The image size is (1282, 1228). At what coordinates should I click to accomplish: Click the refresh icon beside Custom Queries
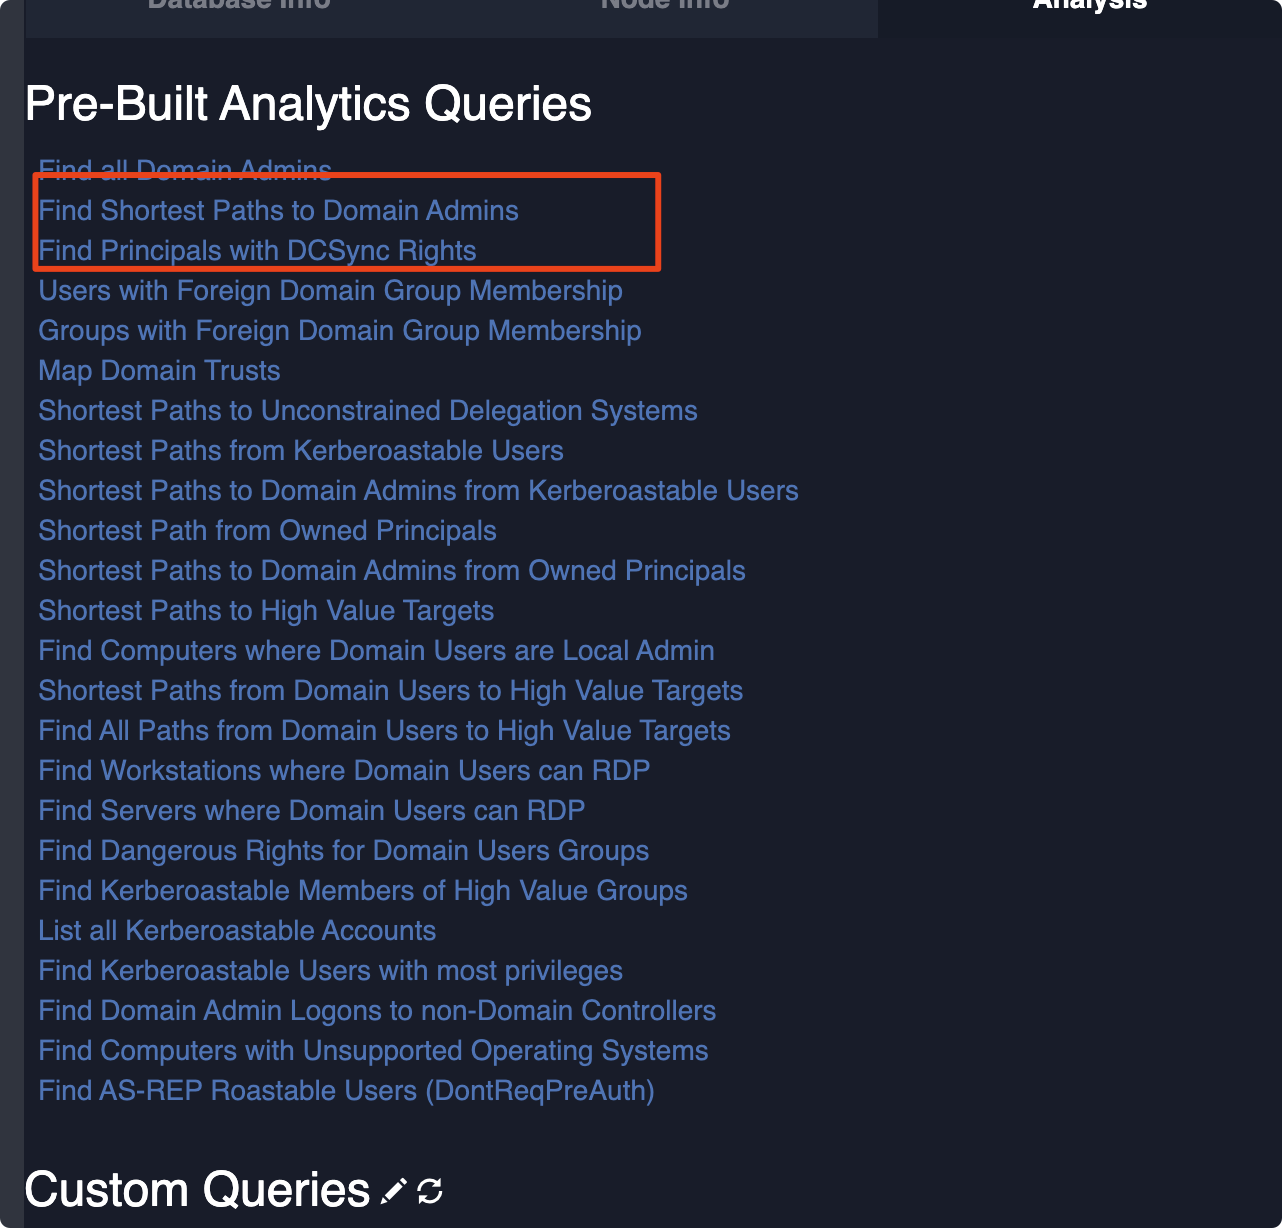(430, 1191)
